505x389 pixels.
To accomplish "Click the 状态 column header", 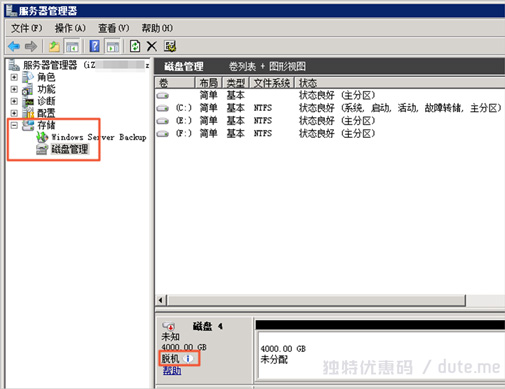I will tap(400, 83).
